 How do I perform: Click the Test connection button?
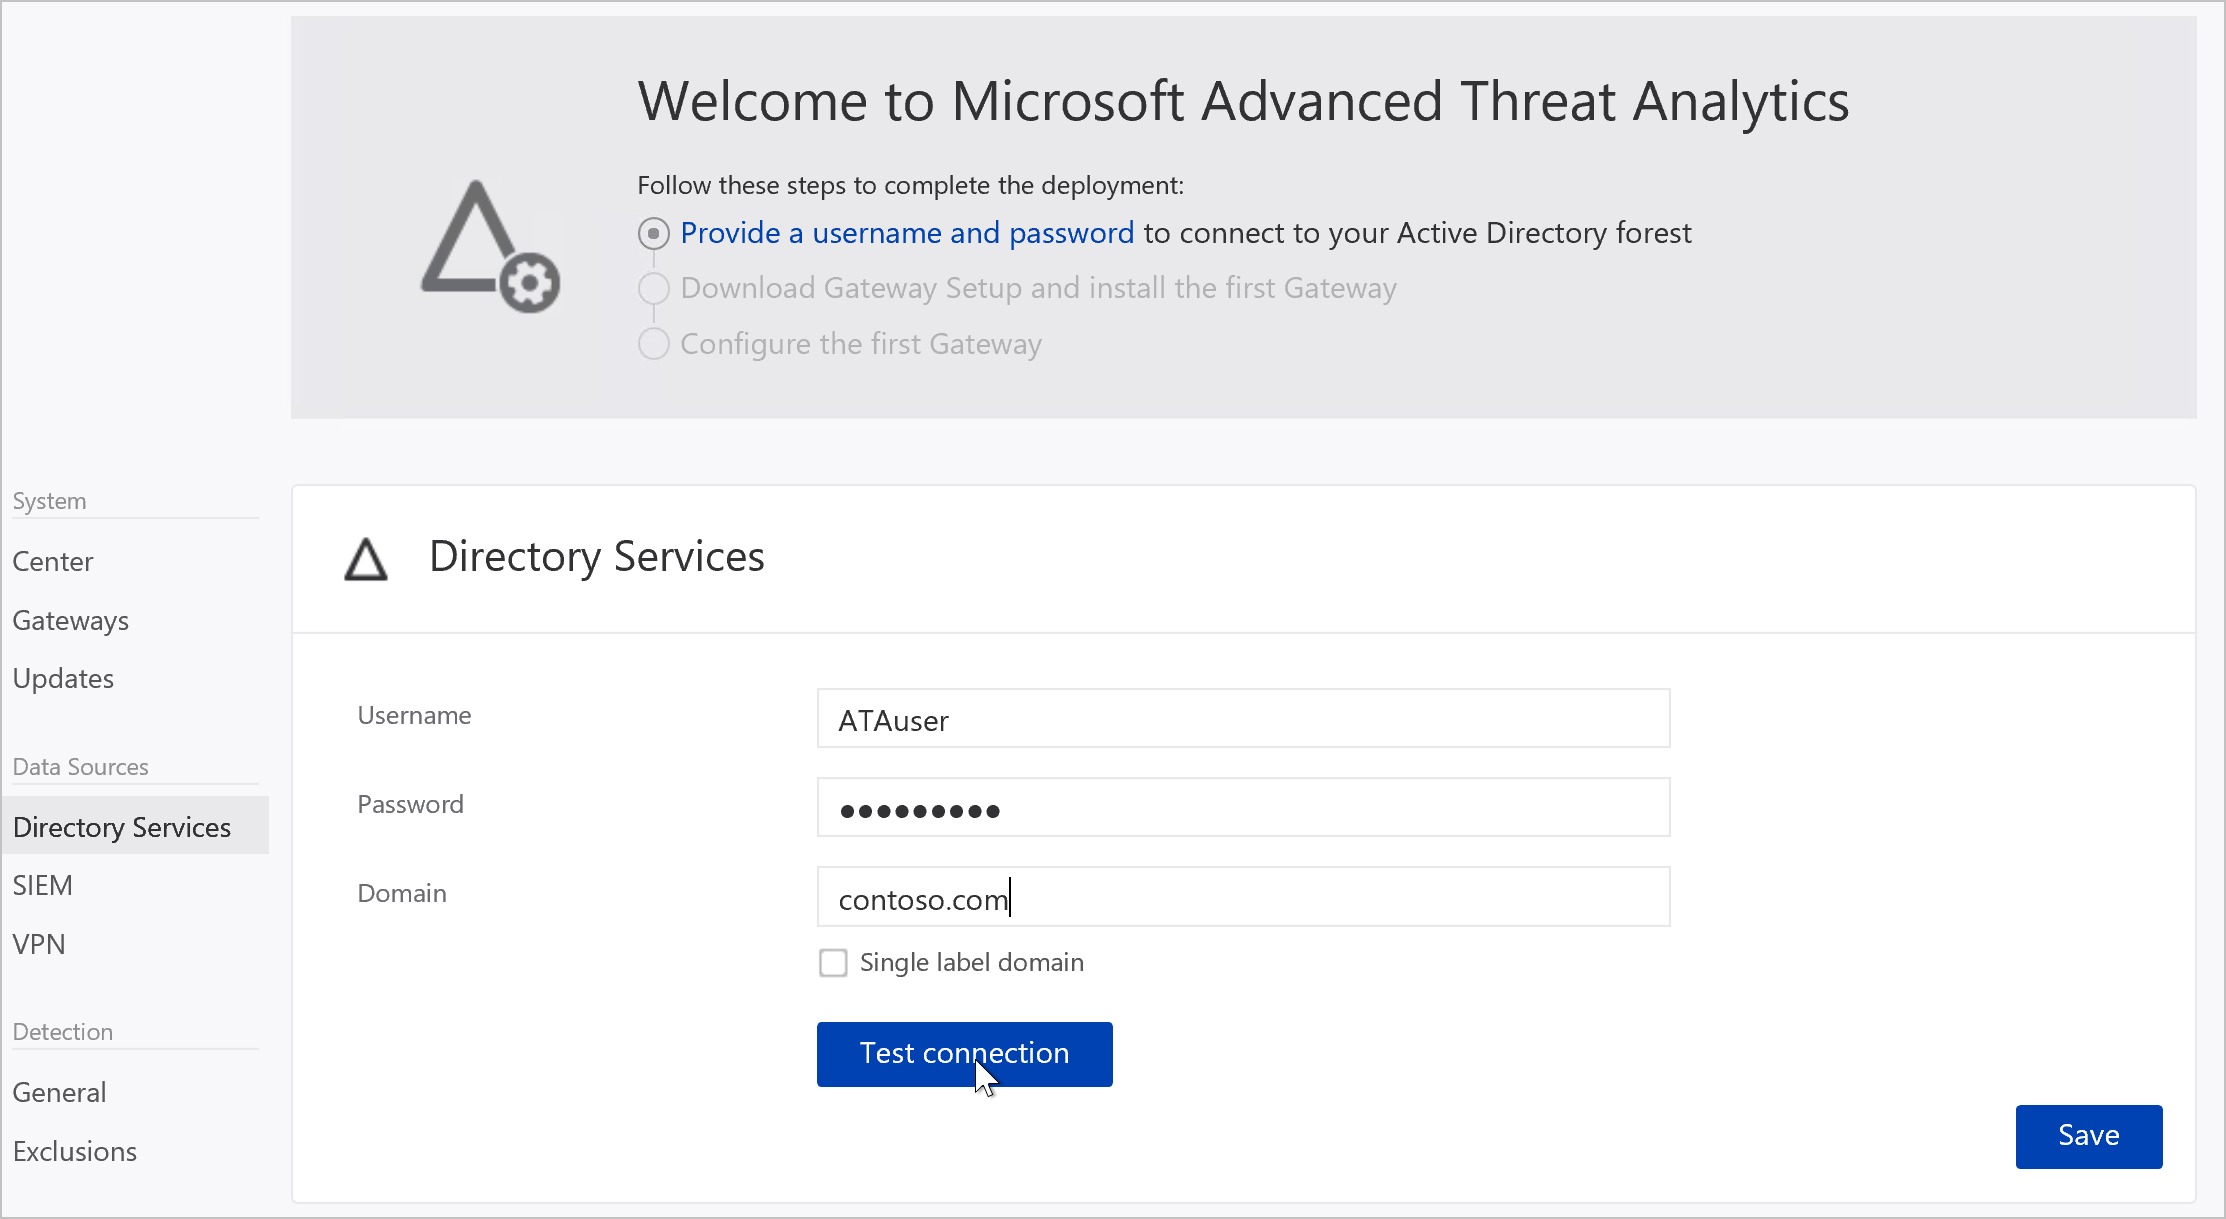click(x=965, y=1052)
